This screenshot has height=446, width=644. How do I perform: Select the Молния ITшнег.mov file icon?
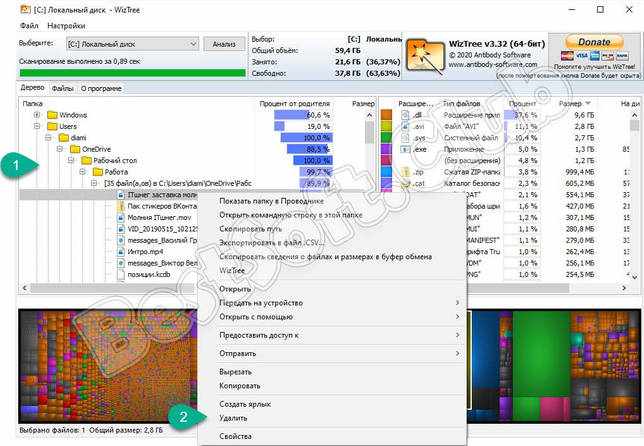pyautogui.click(x=121, y=218)
